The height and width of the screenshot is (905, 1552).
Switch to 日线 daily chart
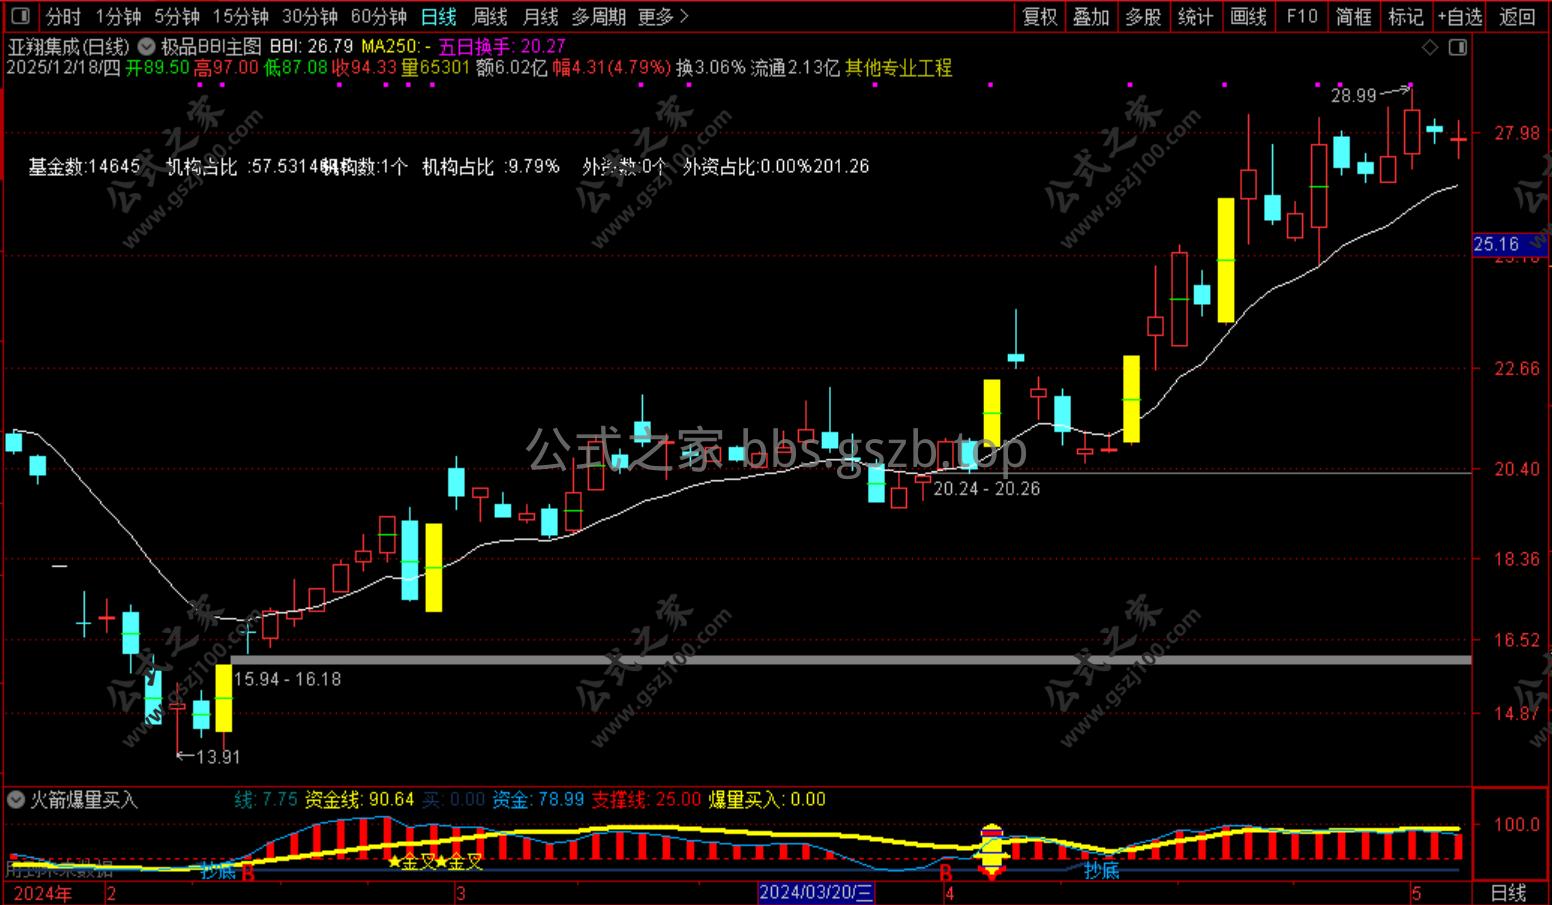438,17
